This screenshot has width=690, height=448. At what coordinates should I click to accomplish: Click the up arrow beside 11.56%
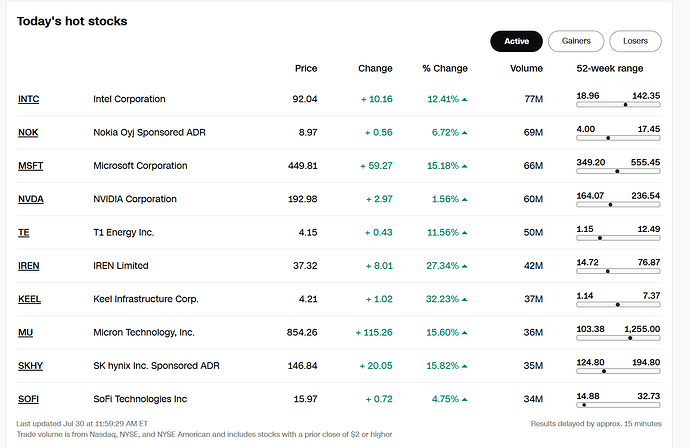pos(465,233)
